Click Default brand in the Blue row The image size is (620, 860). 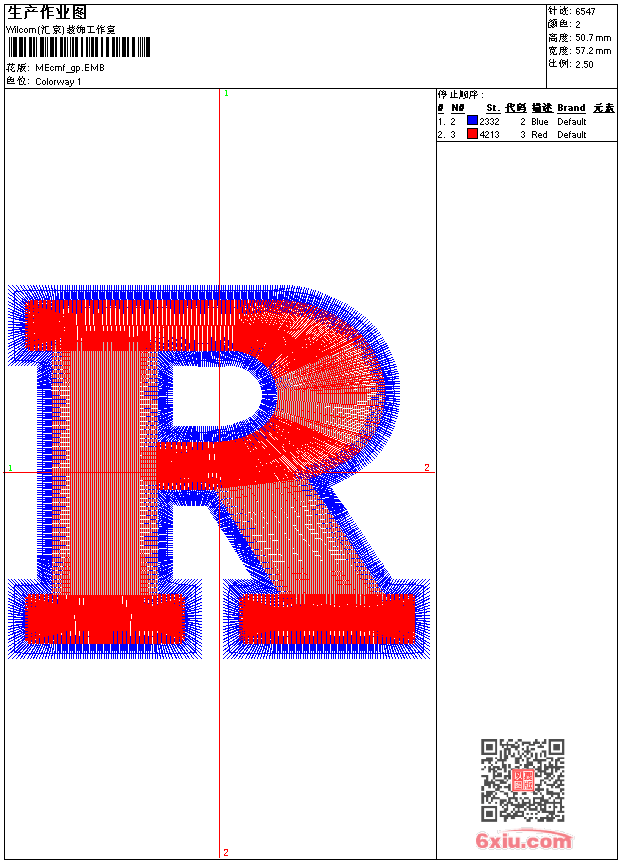pos(572,122)
